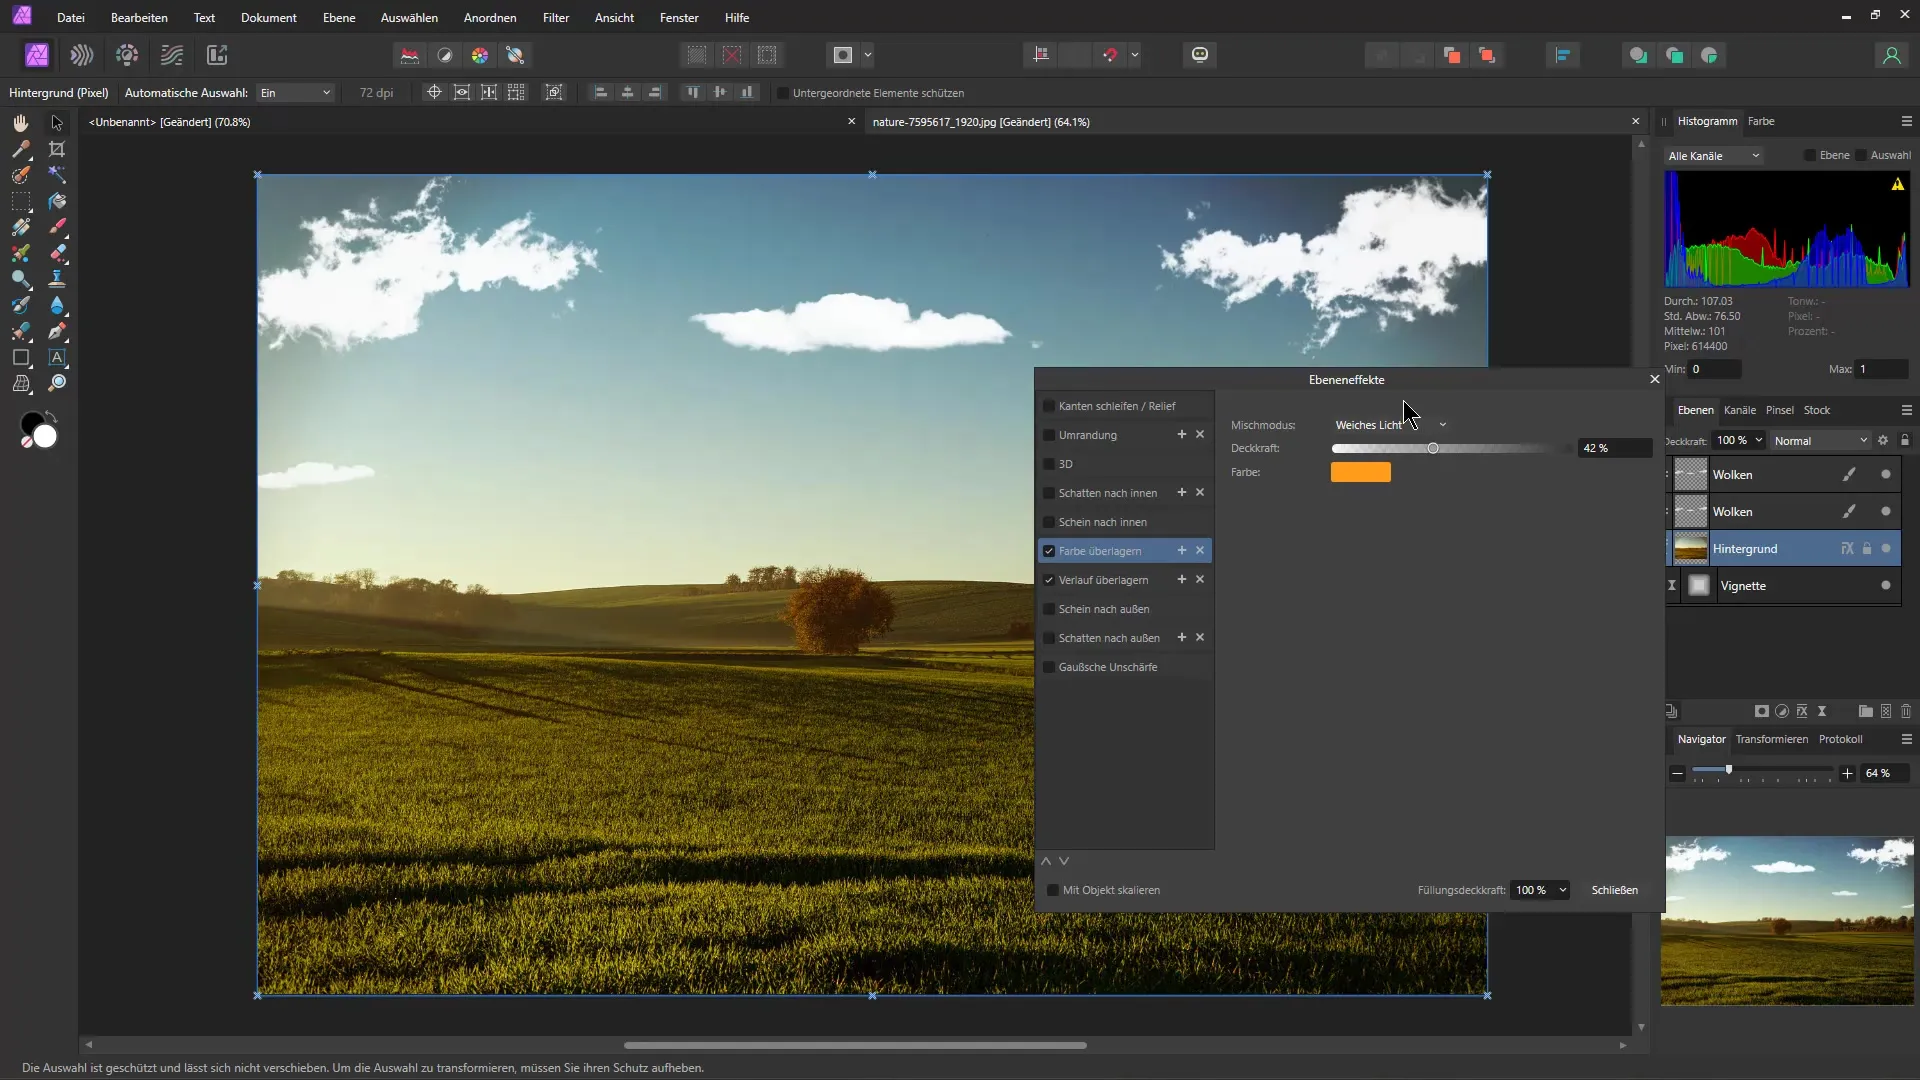Hide the Vignette layer
The width and height of the screenshot is (1920, 1080).
tap(1886, 586)
